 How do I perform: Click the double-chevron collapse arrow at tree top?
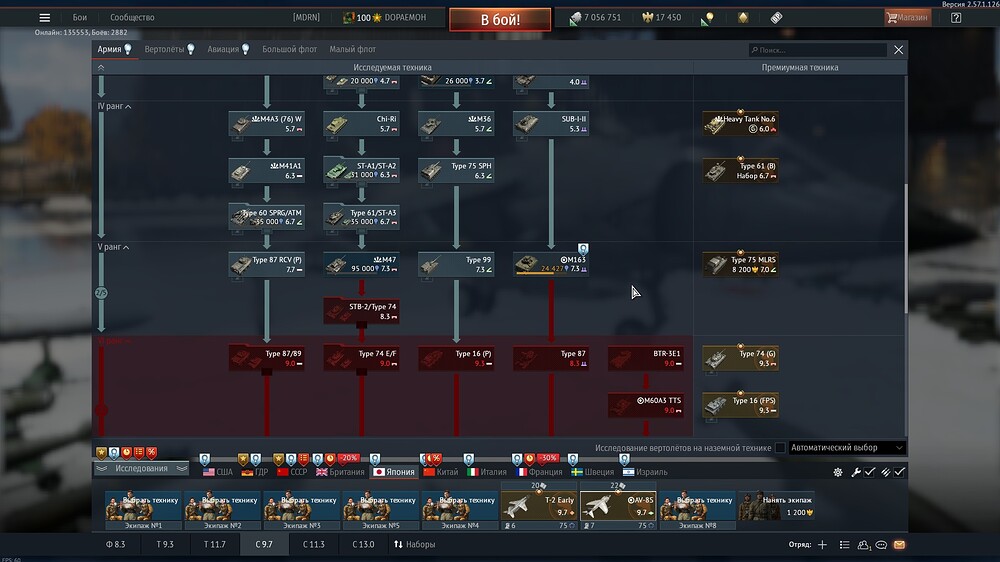(x=101, y=68)
